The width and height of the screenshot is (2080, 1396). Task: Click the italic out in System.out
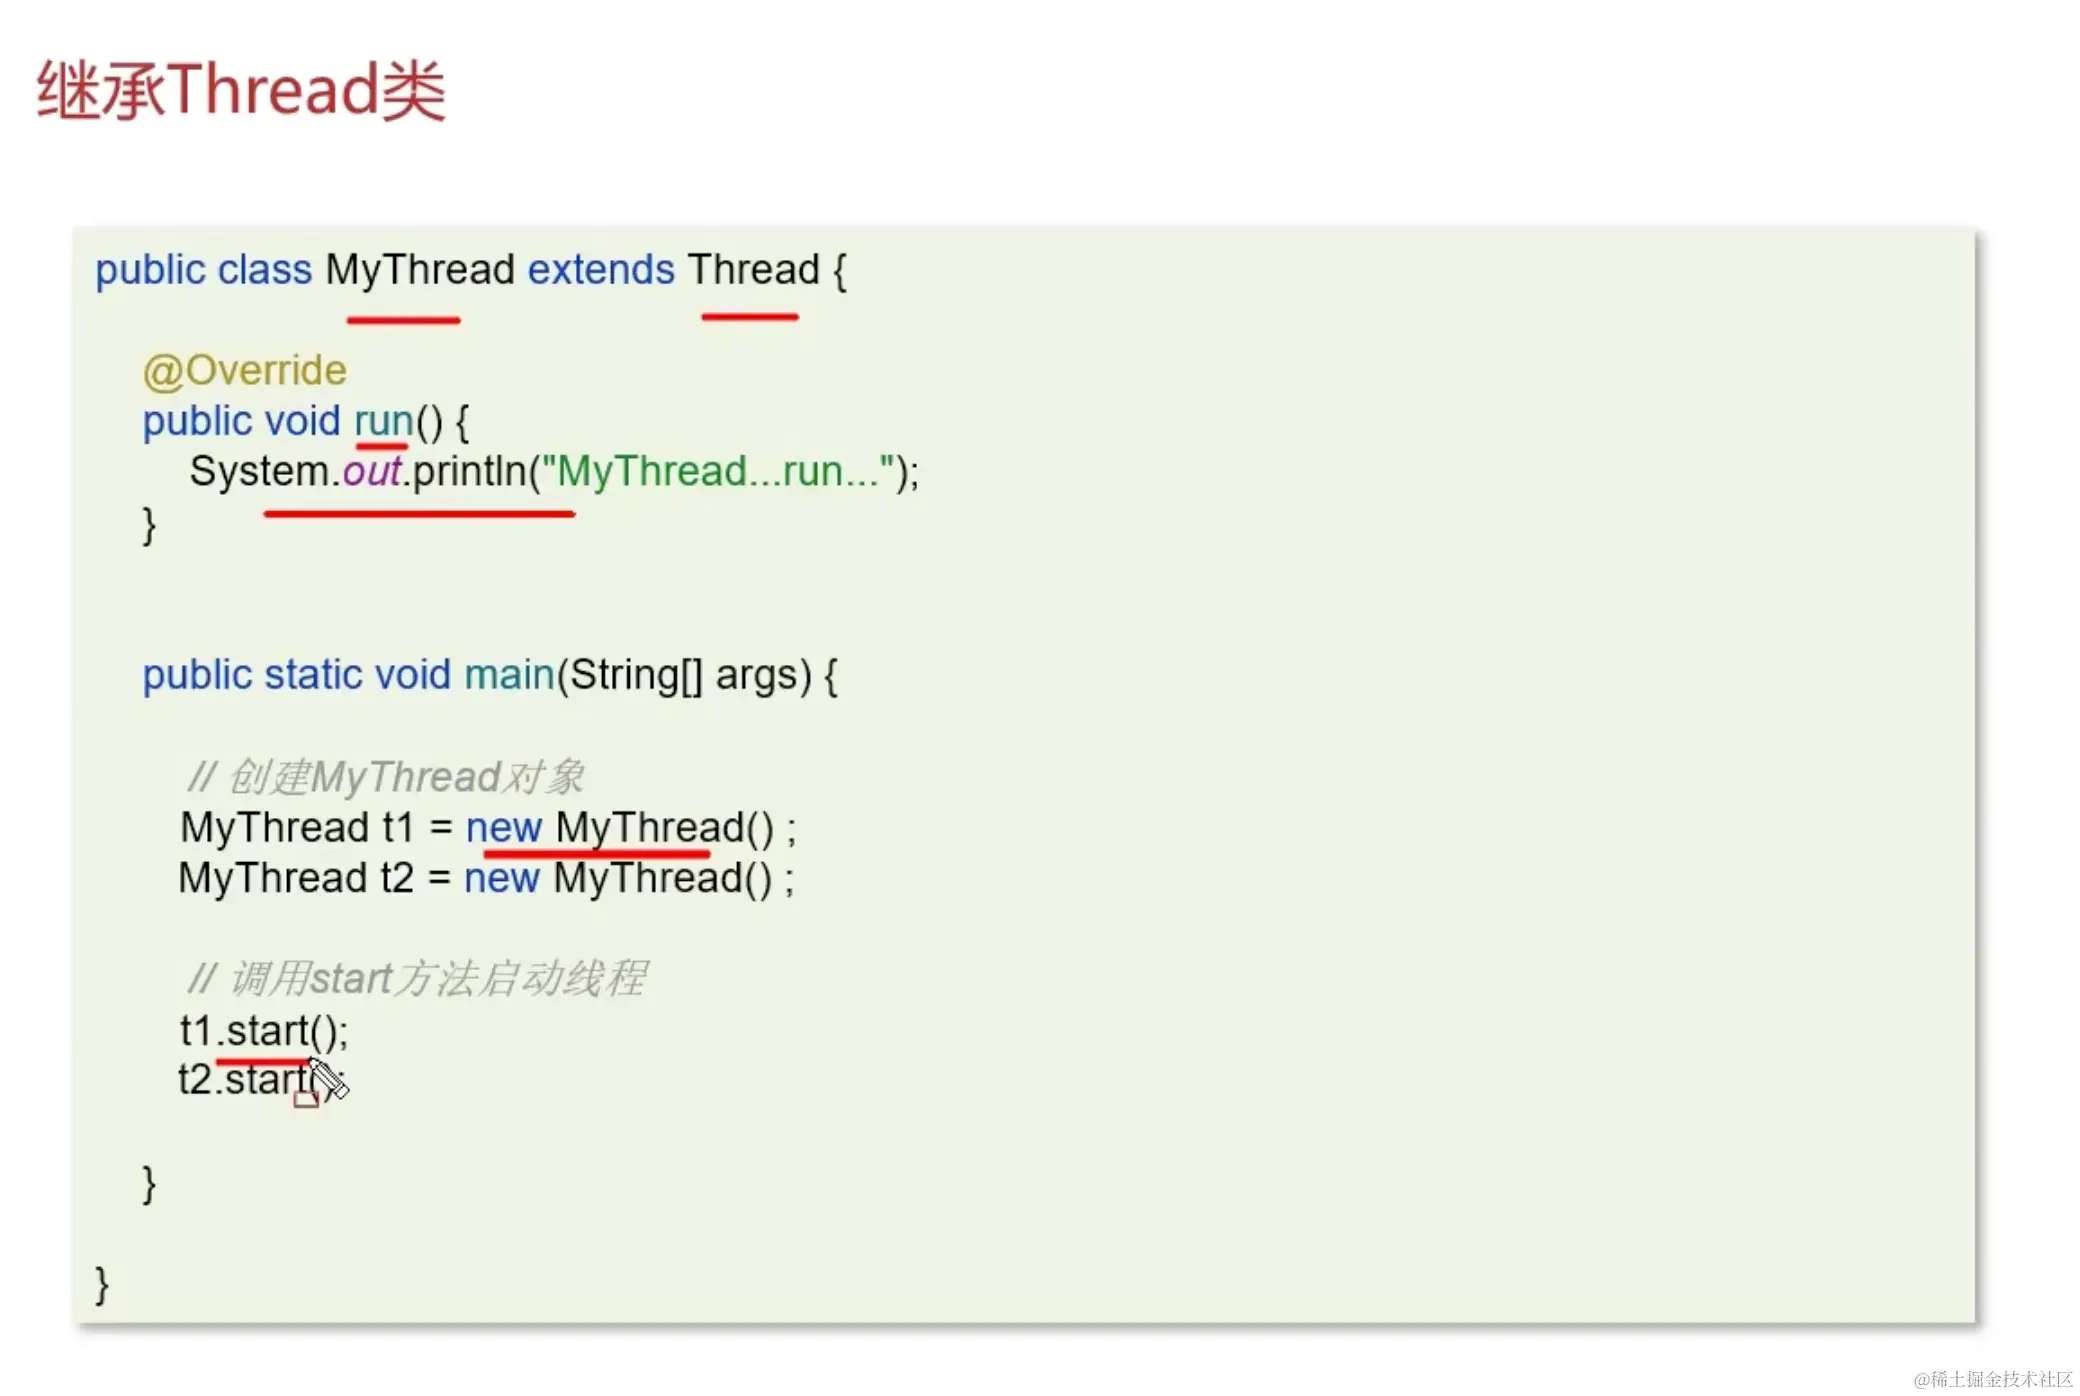(x=371, y=471)
